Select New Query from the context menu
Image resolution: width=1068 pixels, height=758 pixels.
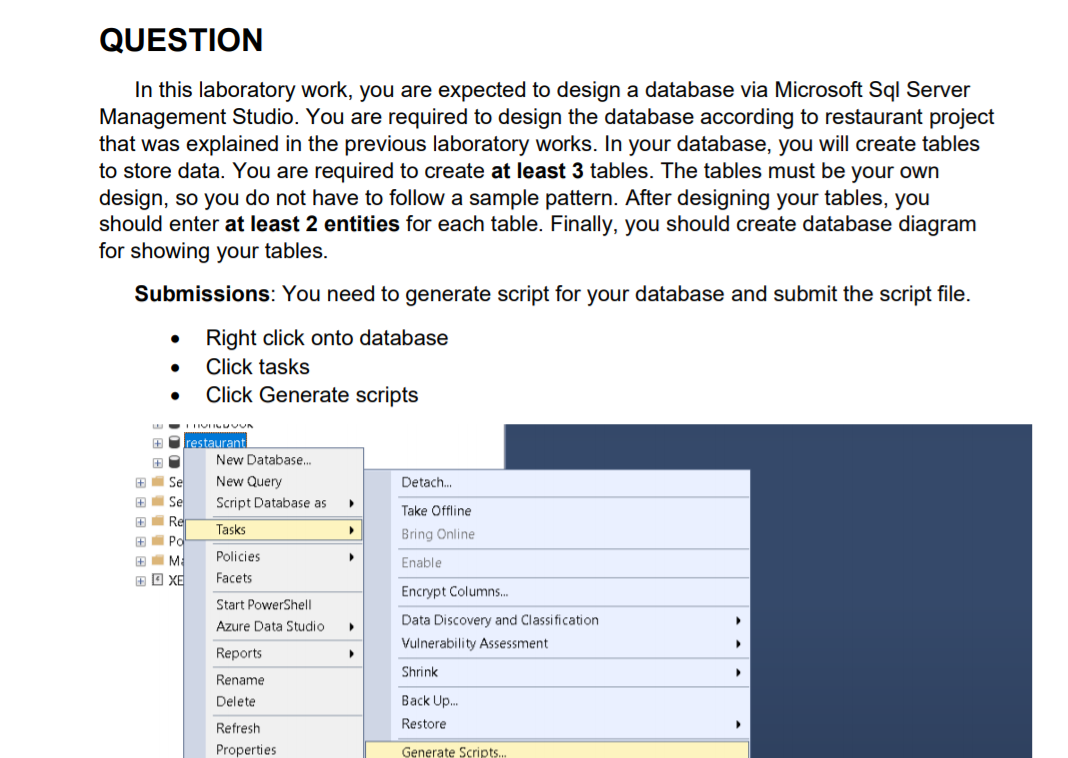(250, 481)
